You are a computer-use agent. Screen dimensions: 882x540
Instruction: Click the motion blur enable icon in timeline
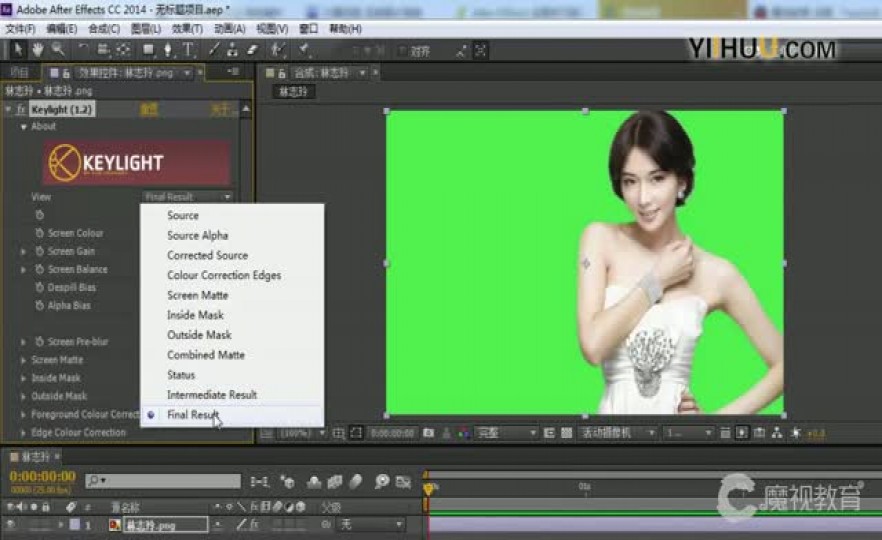(x=356, y=482)
